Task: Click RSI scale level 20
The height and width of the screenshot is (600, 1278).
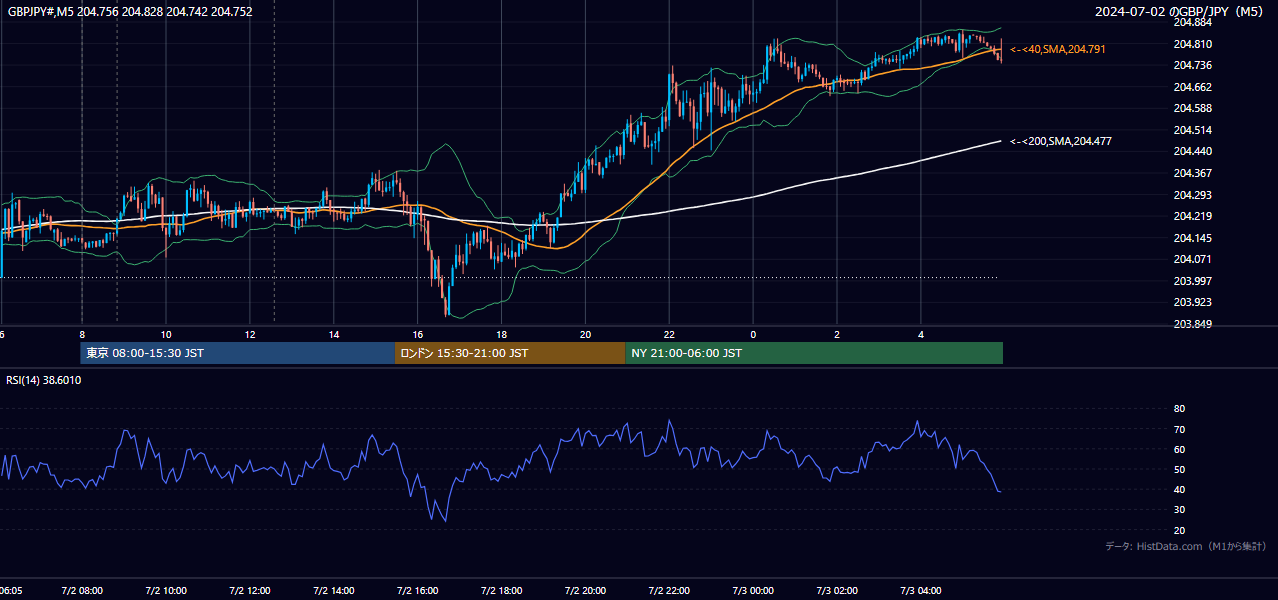Action: pyautogui.click(x=1179, y=530)
